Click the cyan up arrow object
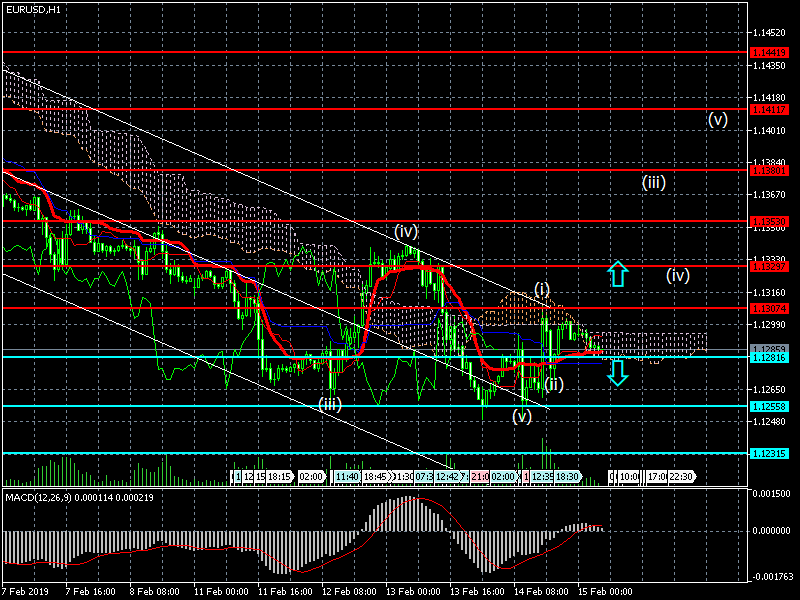The image size is (800, 600). [x=617, y=273]
